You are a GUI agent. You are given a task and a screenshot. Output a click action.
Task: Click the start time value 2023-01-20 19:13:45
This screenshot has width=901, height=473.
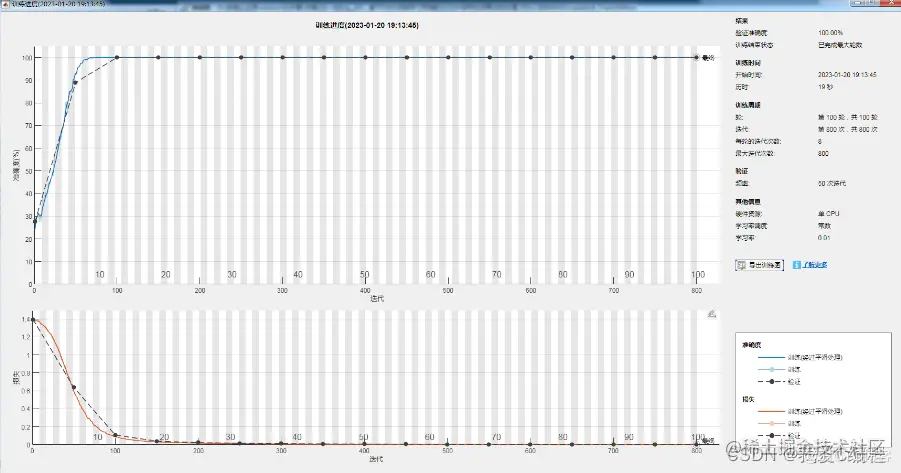coord(847,75)
